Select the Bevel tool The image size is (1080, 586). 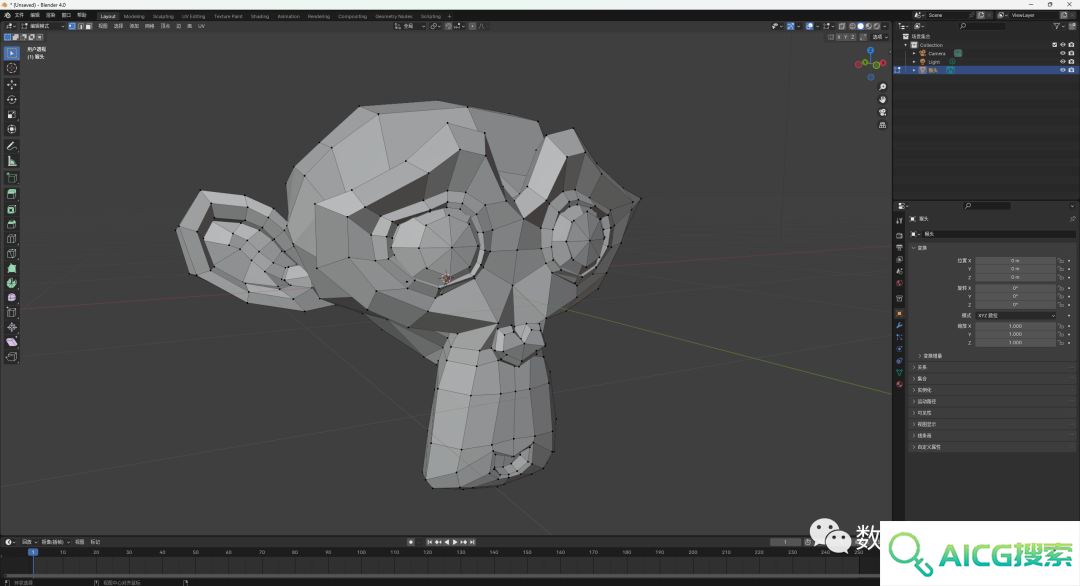[12, 224]
